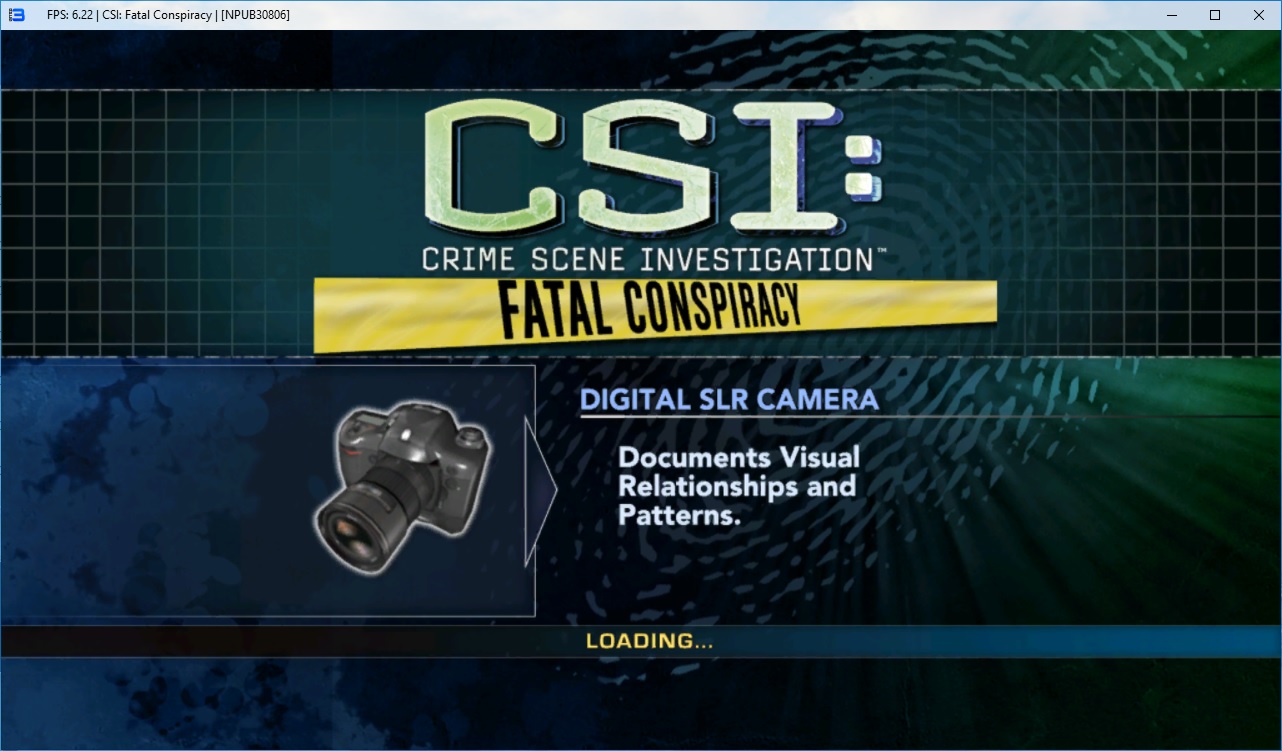Click the colon symbol after CSI logo
Screen dimensions: 1282x751
tap(863, 169)
